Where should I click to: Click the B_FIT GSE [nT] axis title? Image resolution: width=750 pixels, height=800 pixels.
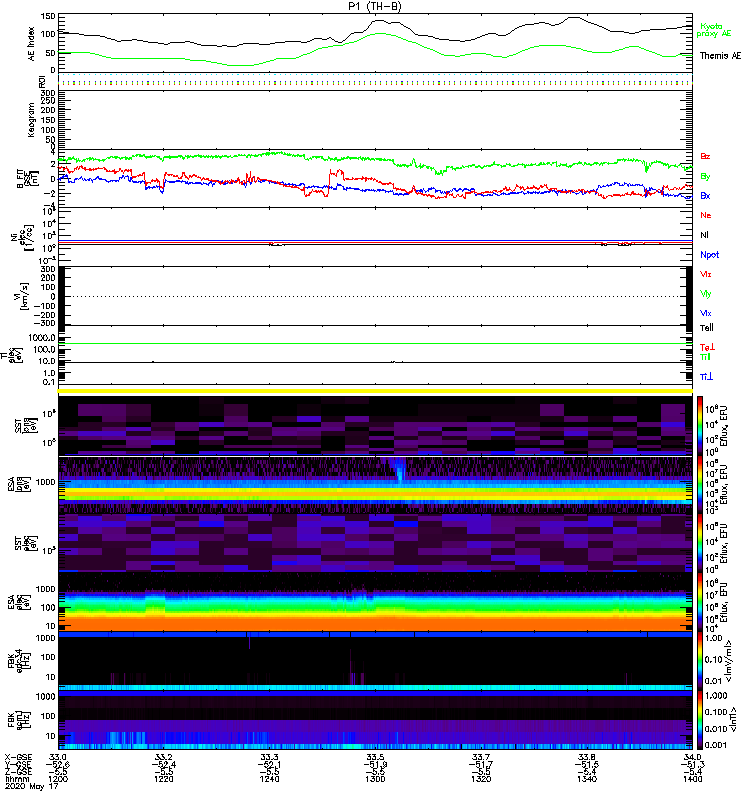[28, 178]
